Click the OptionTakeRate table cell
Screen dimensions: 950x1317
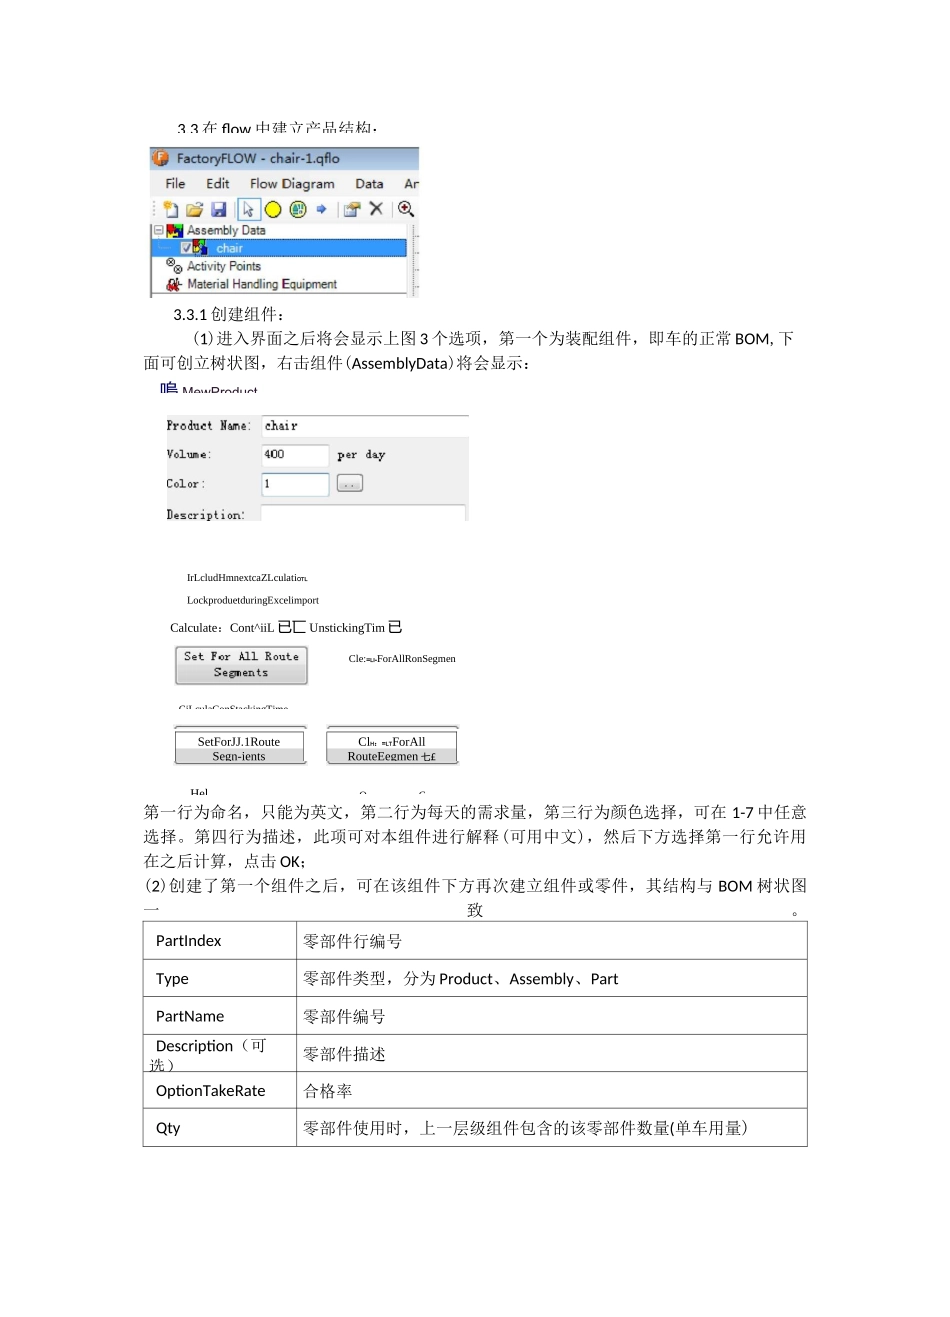point(220,1091)
